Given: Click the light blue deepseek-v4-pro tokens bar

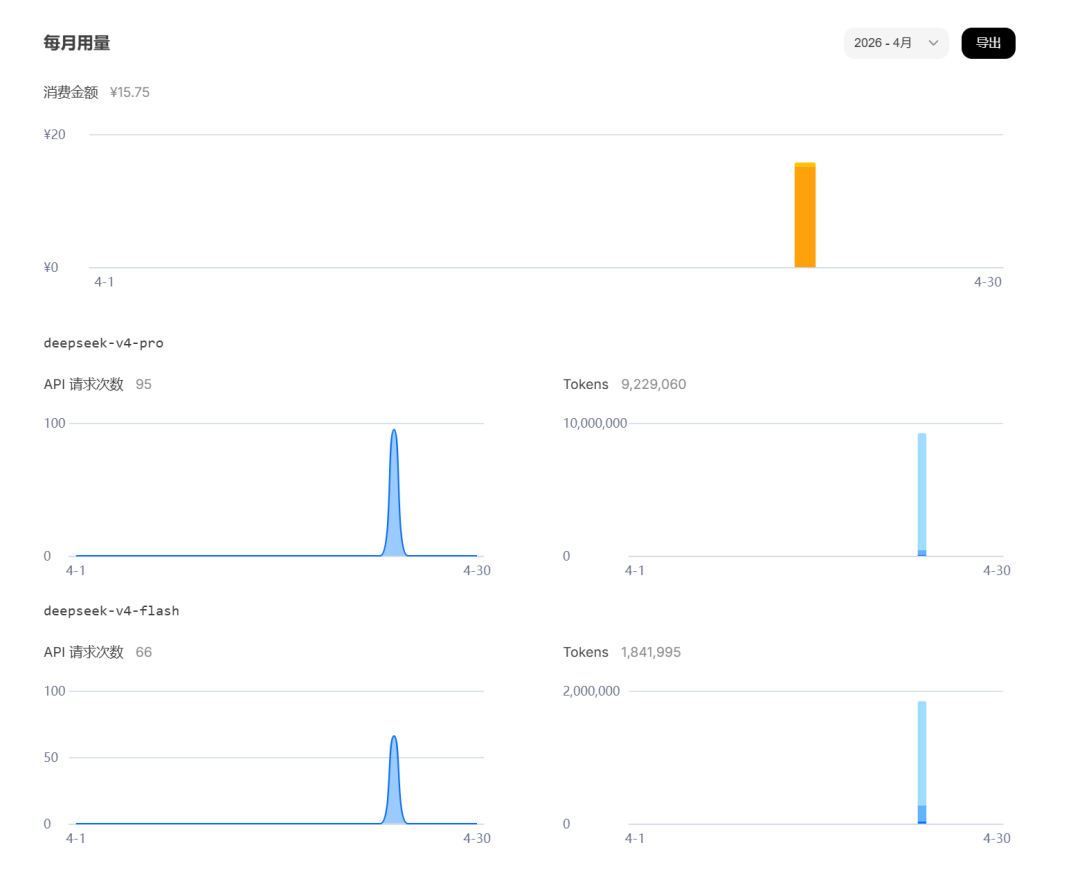Looking at the screenshot, I should [x=922, y=492].
